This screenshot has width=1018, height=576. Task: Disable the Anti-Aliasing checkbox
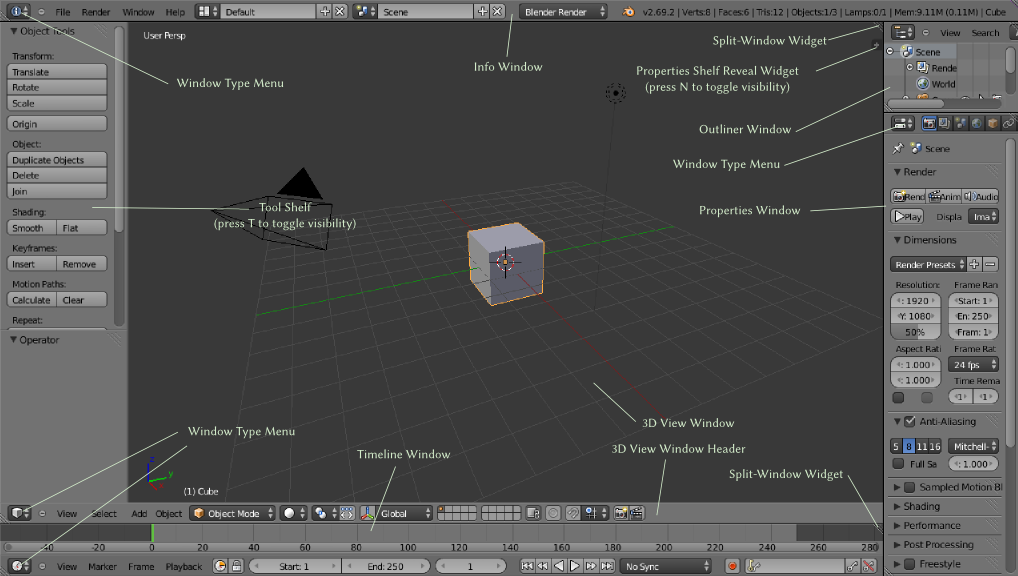tap(909, 422)
